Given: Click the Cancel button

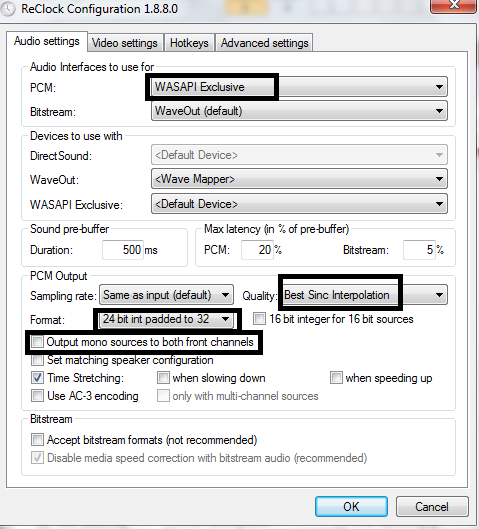Looking at the screenshot, I should pos(432,506).
